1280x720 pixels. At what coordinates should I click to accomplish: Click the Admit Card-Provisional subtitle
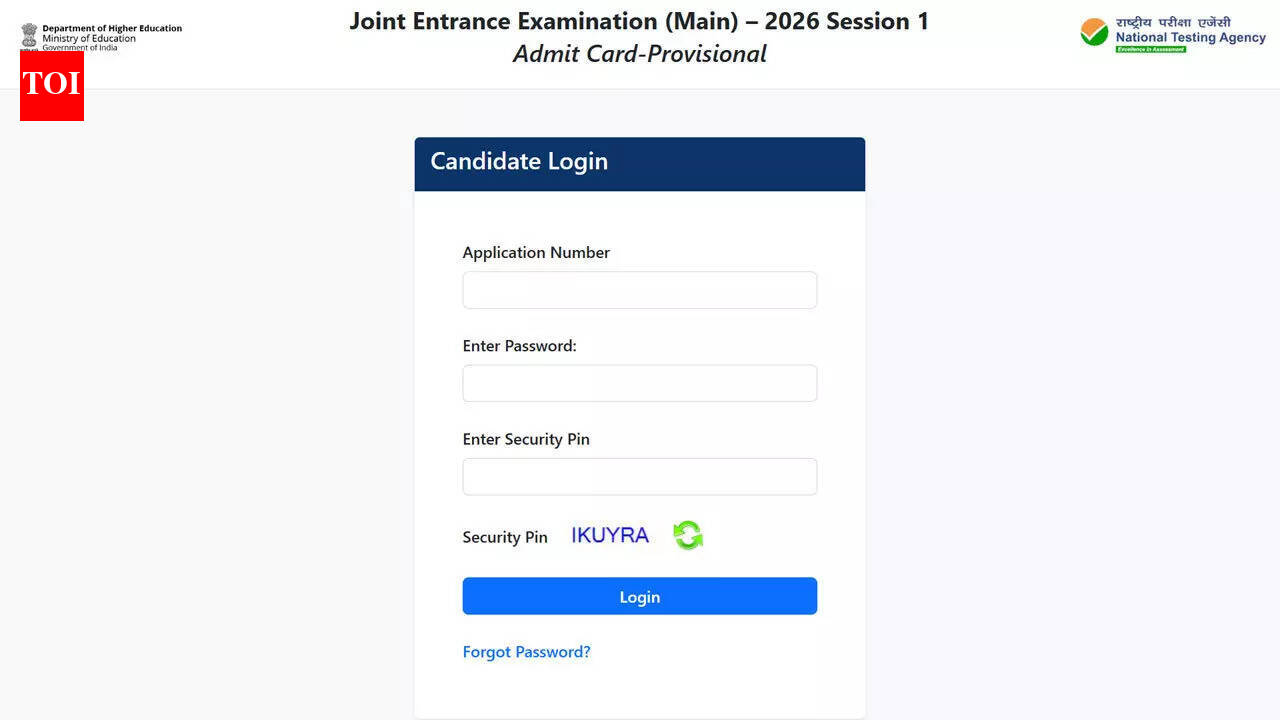coord(639,54)
